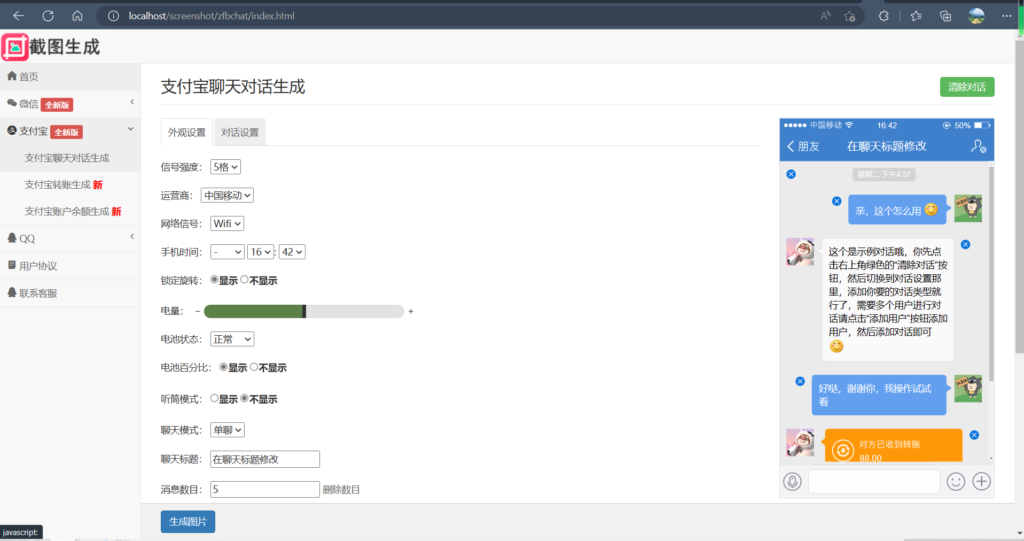
Task: Open contact profile icon in chat header
Action: [x=978, y=146]
